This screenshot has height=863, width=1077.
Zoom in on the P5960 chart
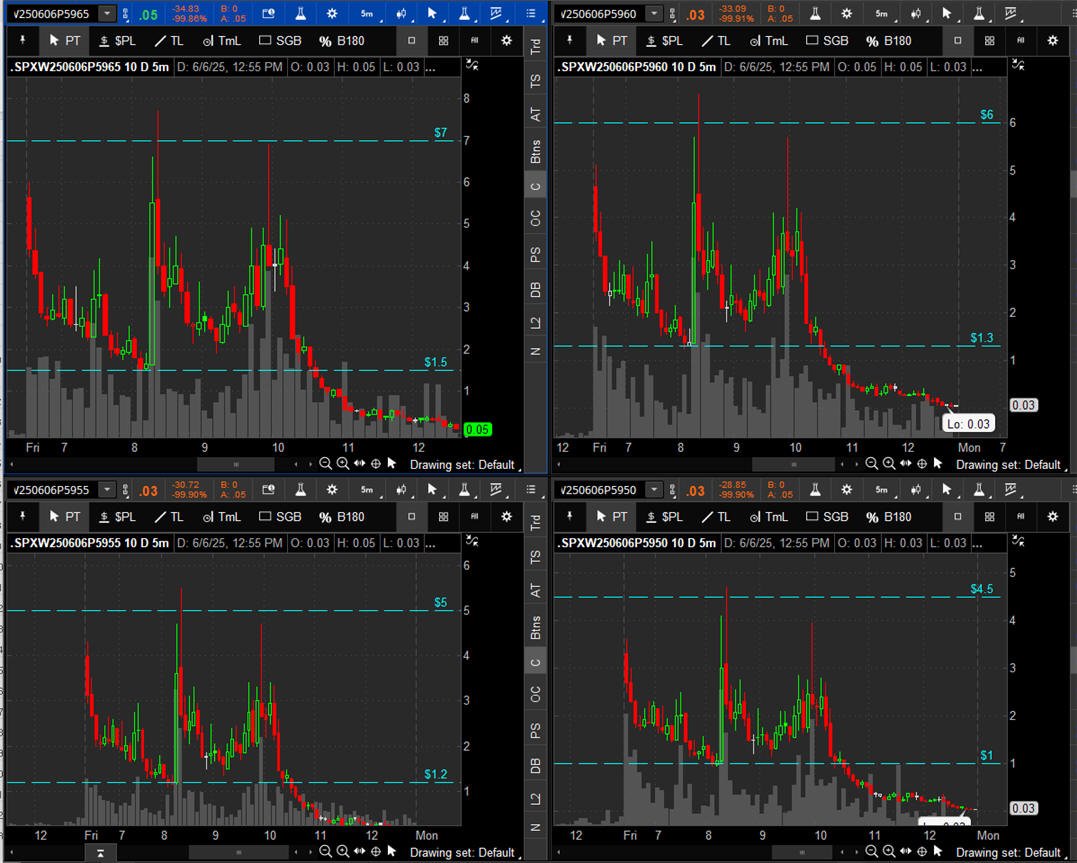[889, 464]
